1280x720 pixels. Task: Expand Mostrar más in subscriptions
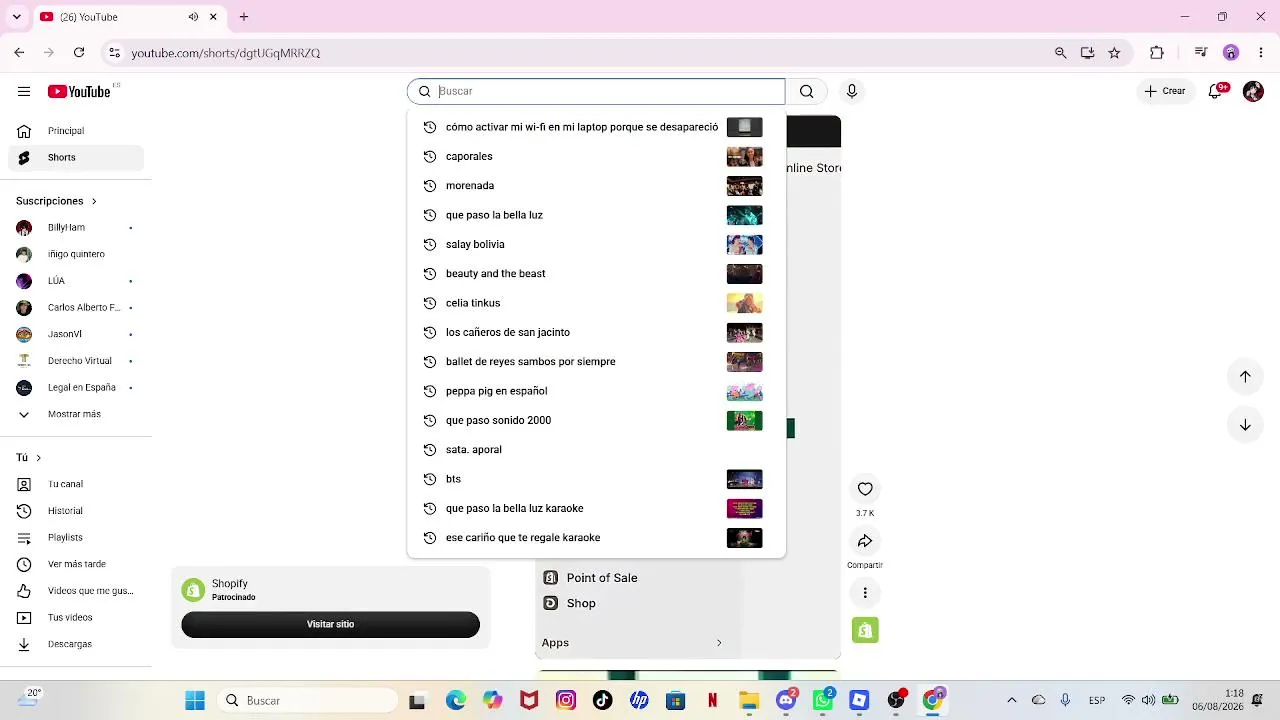72,414
